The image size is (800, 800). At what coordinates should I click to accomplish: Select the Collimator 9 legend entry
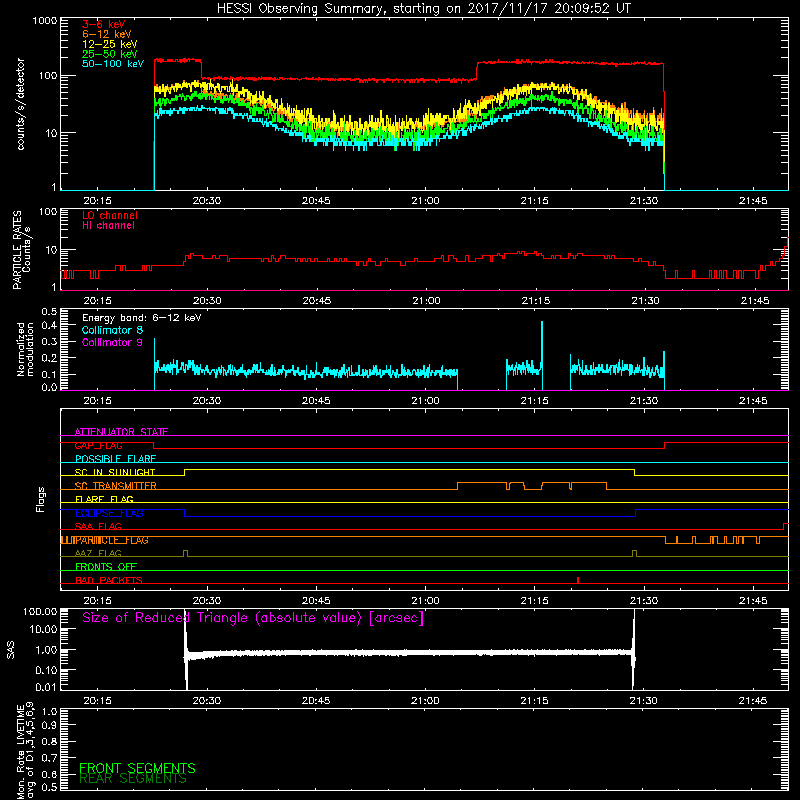coord(112,342)
